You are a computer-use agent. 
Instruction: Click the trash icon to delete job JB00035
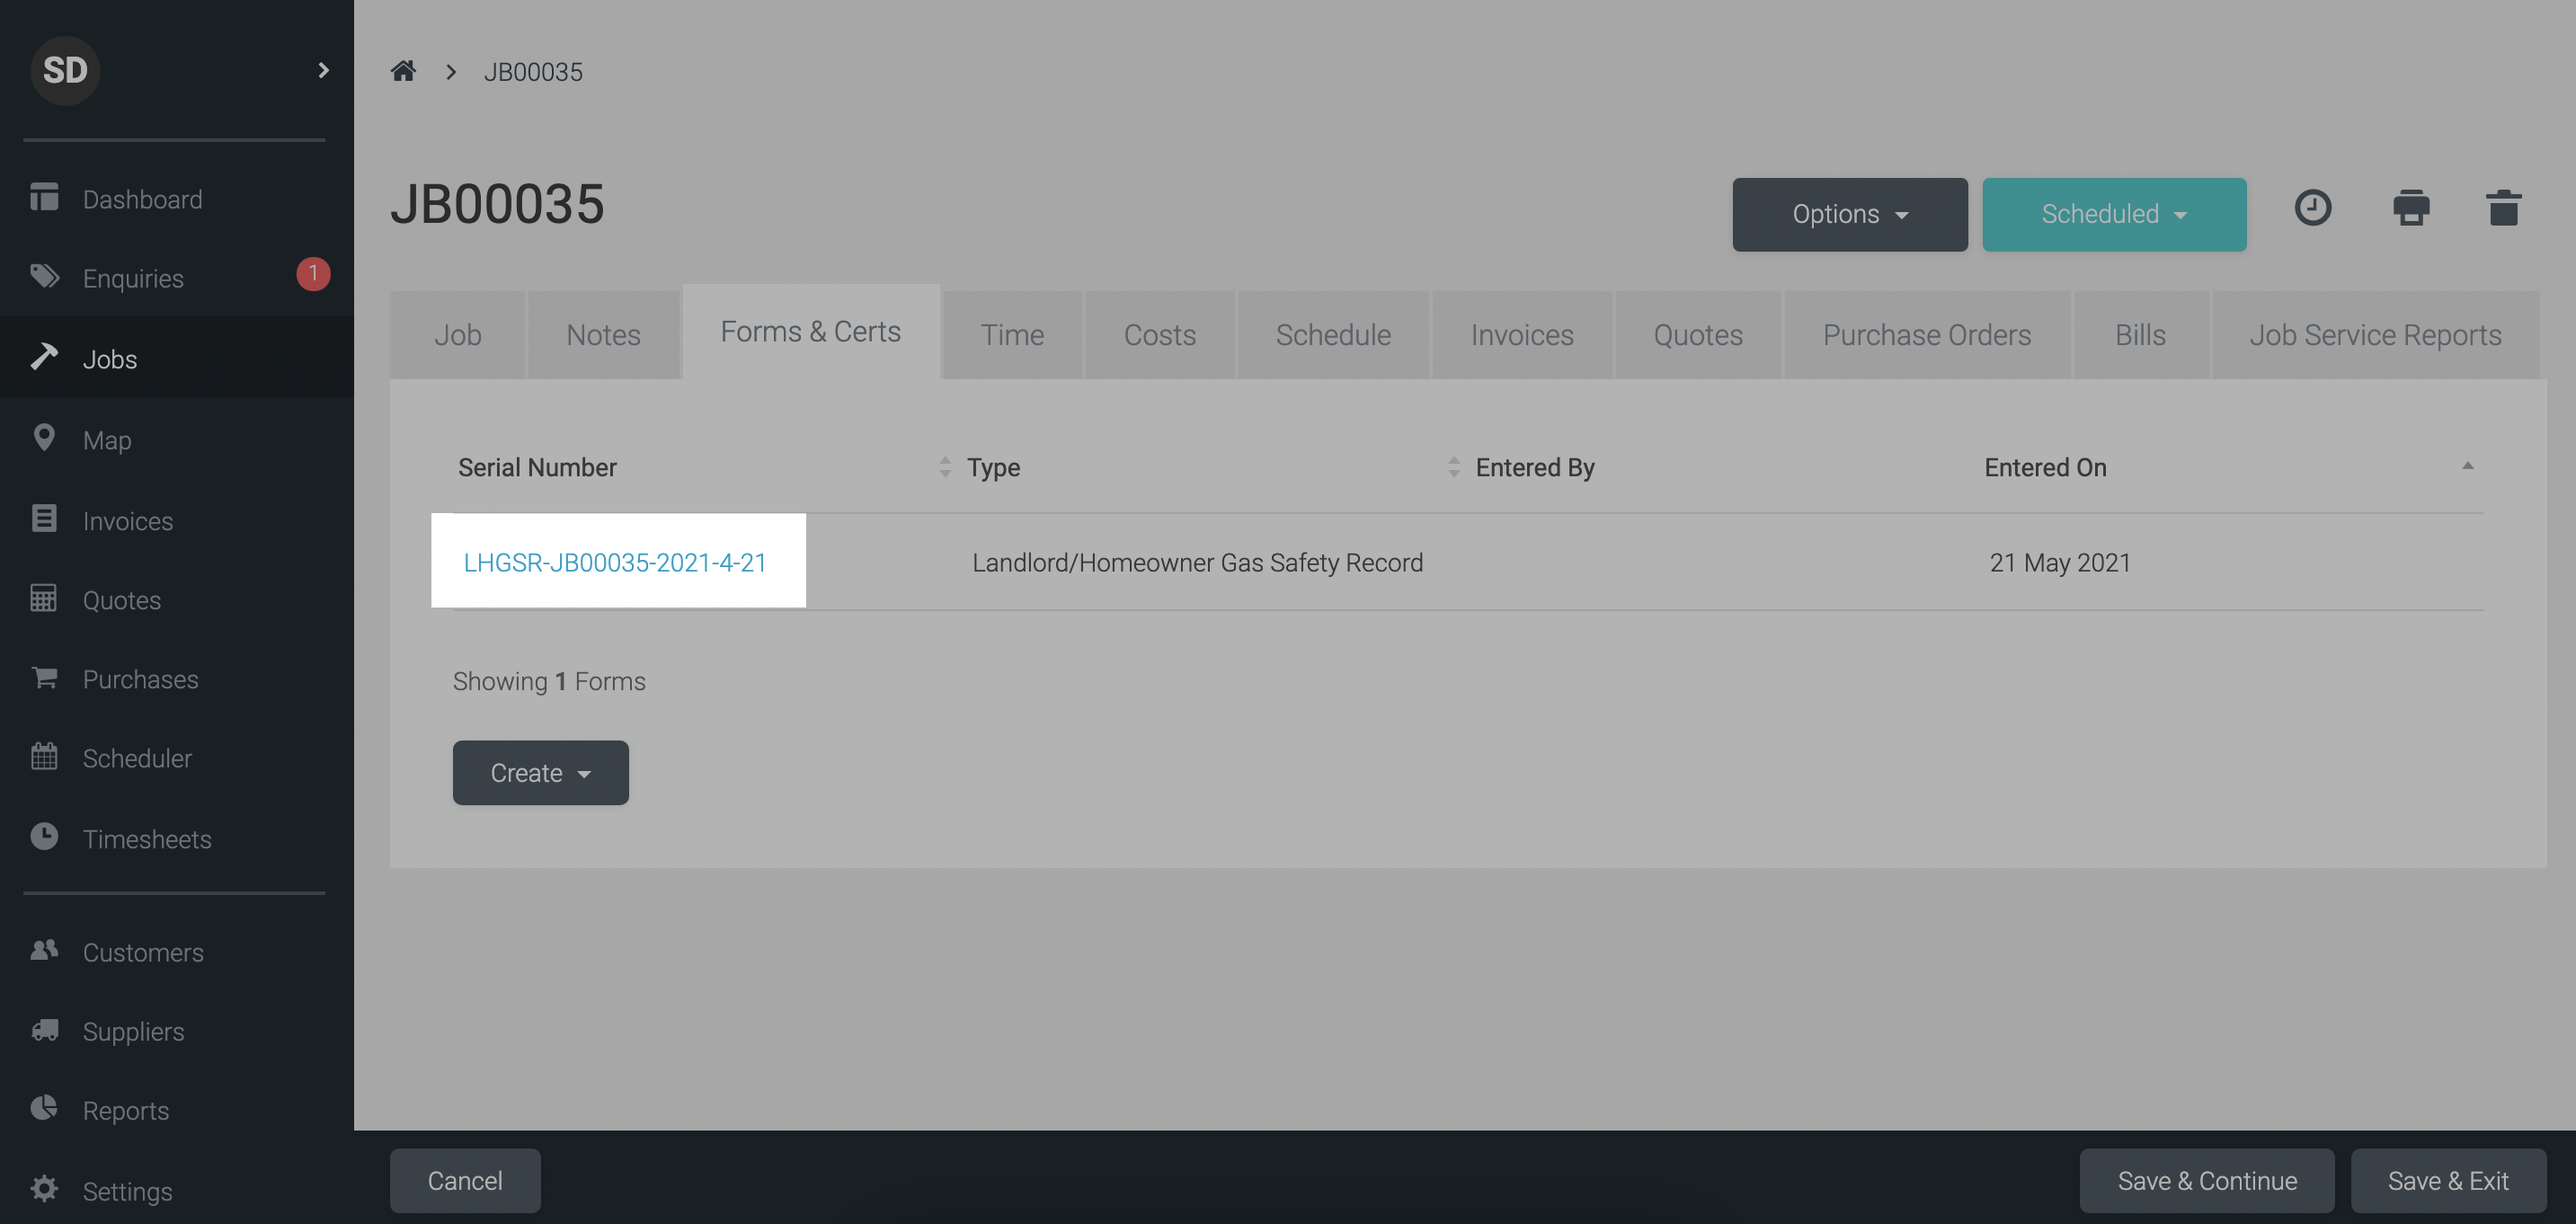coord(2503,208)
